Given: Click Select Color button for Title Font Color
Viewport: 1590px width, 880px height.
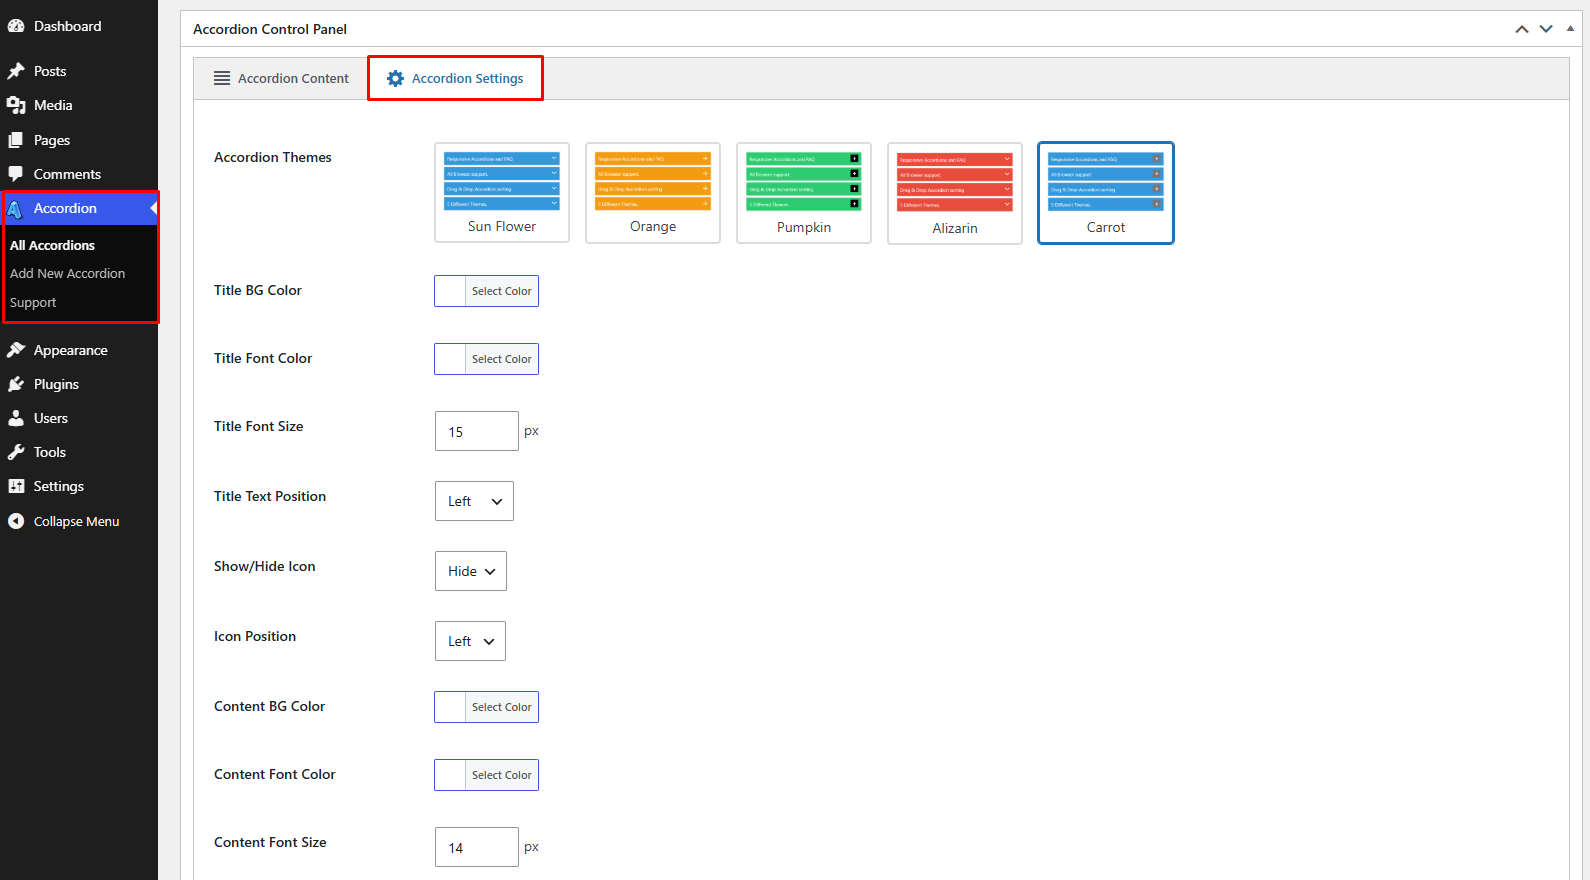Looking at the screenshot, I should coord(502,359).
